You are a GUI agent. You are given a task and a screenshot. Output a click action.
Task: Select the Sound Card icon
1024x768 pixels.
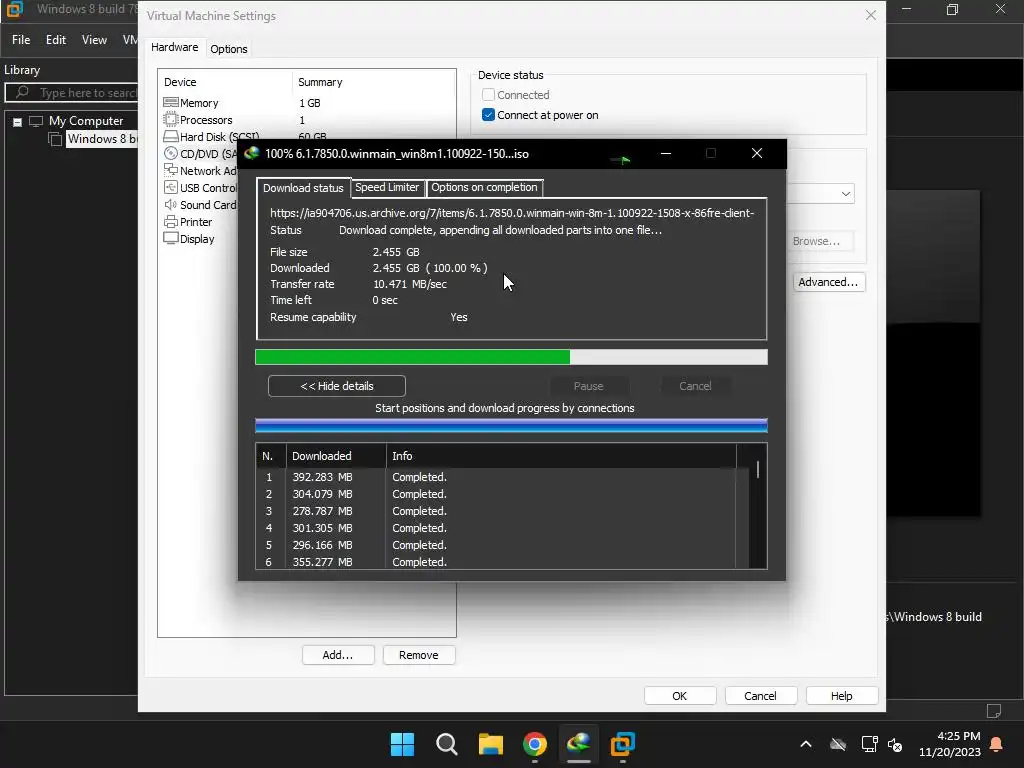pos(170,204)
